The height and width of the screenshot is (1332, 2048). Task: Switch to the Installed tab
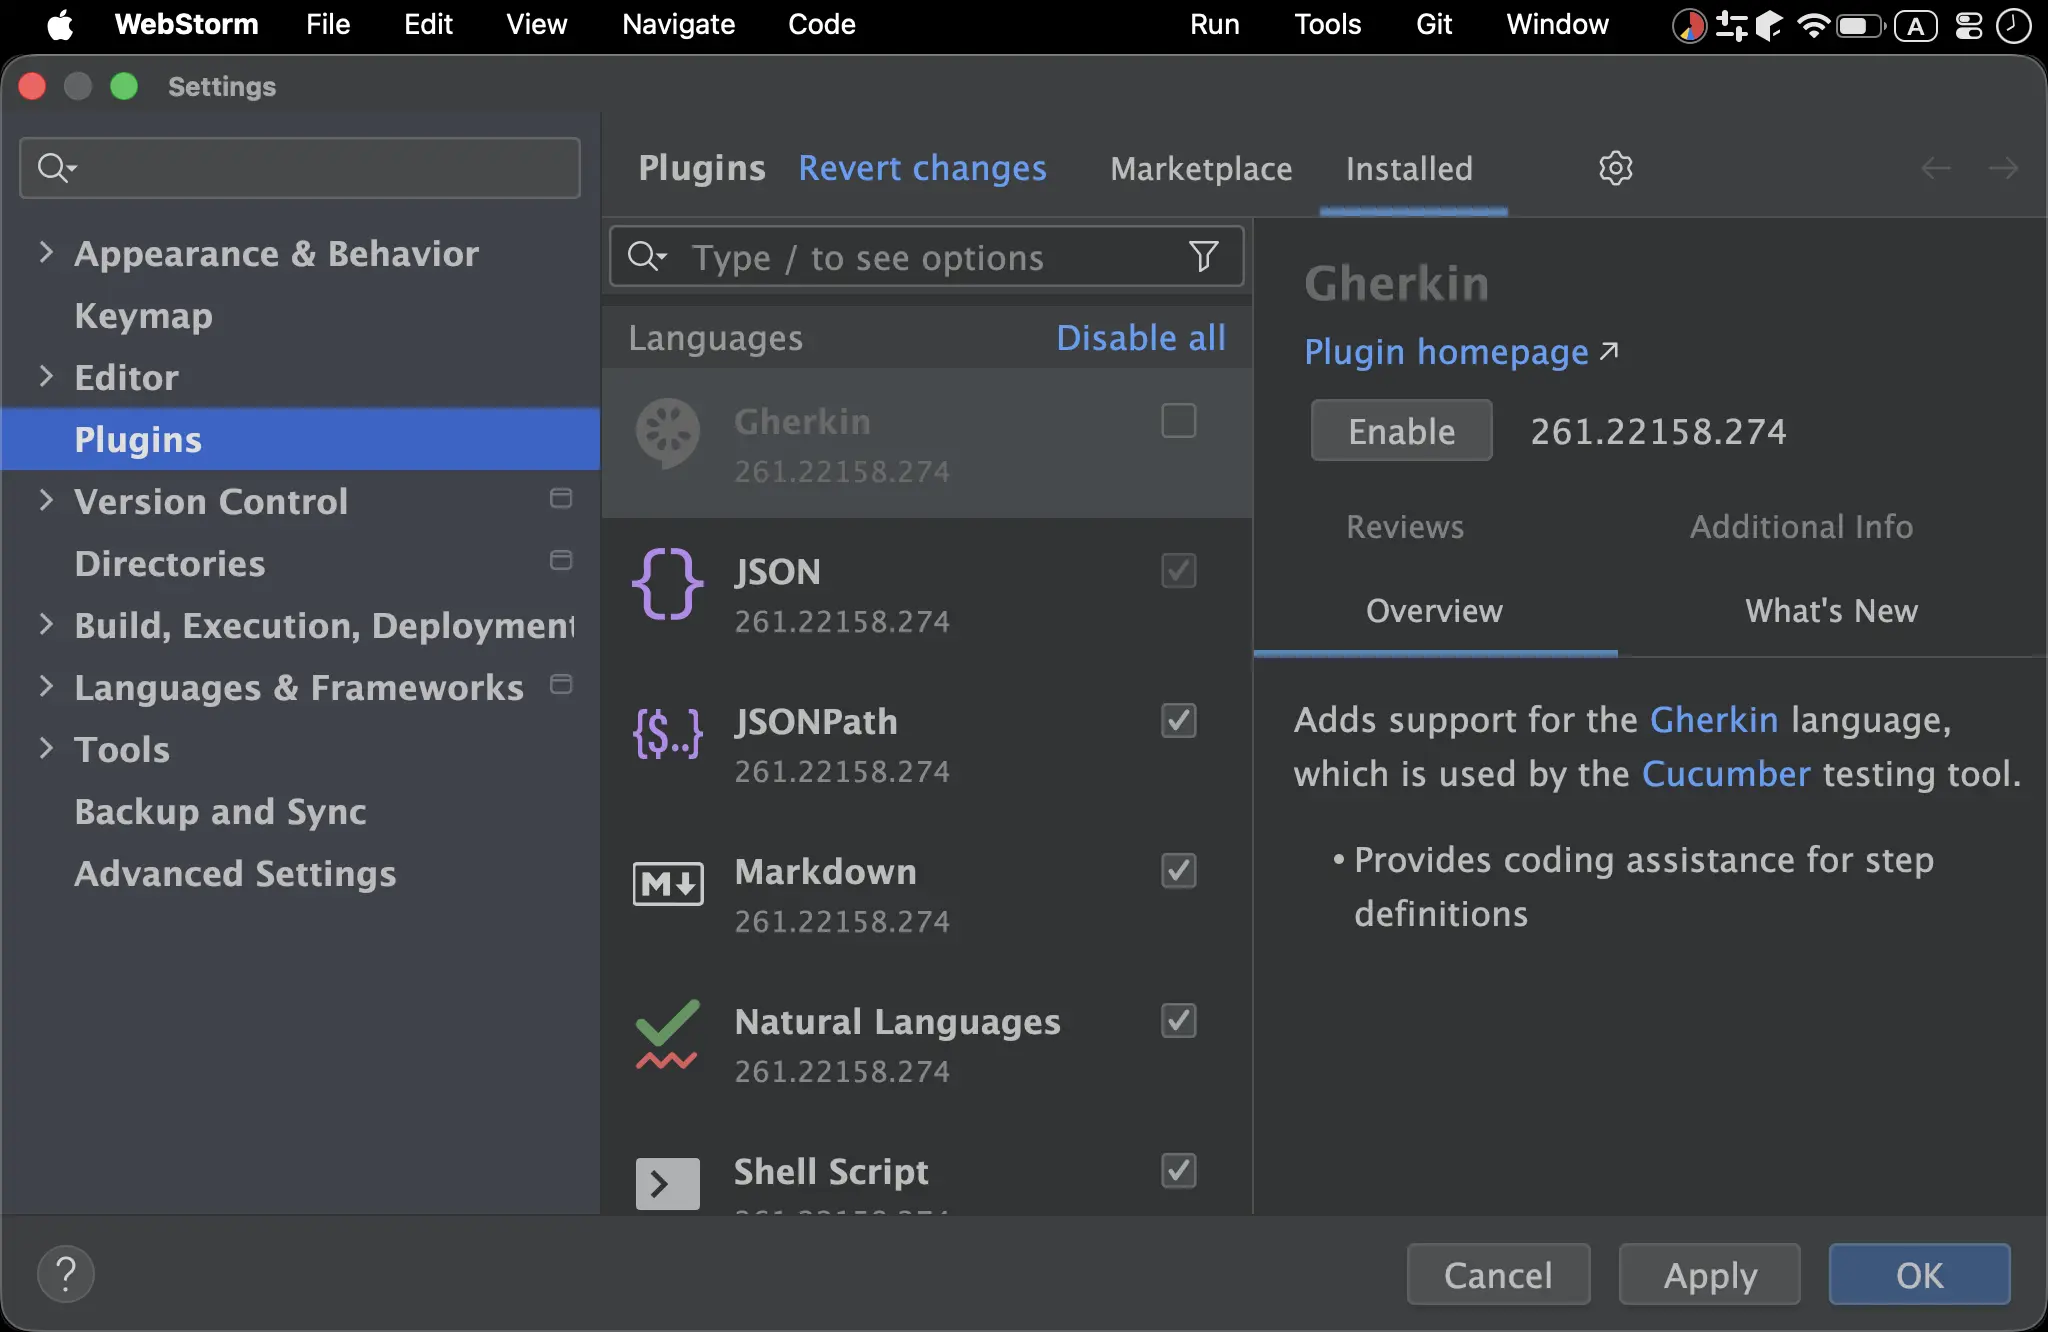click(1409, 169)
